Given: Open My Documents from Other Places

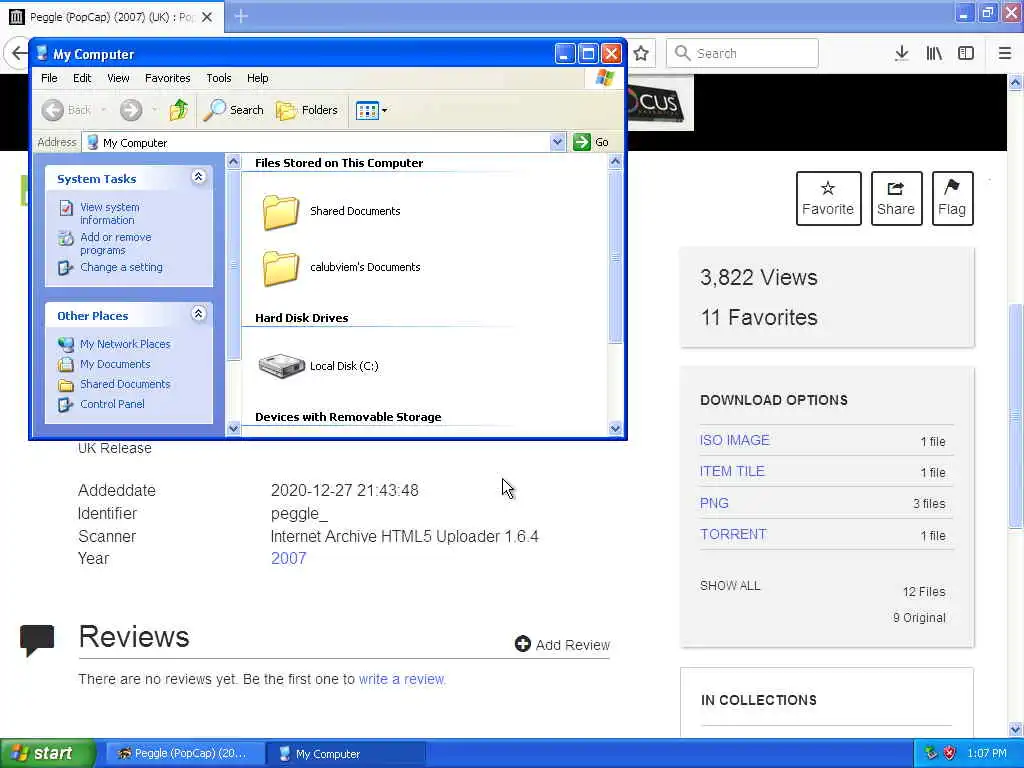Looking at the screenshot, I should click(x=115, y=364).
